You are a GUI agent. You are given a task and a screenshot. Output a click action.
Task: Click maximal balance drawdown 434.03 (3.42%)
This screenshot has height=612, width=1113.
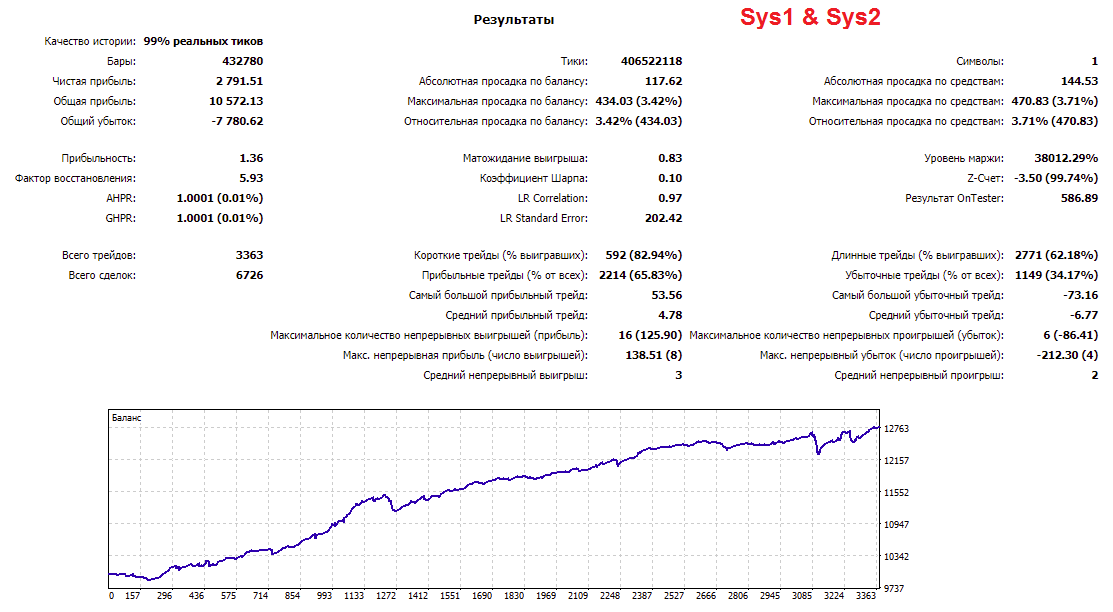639,101
